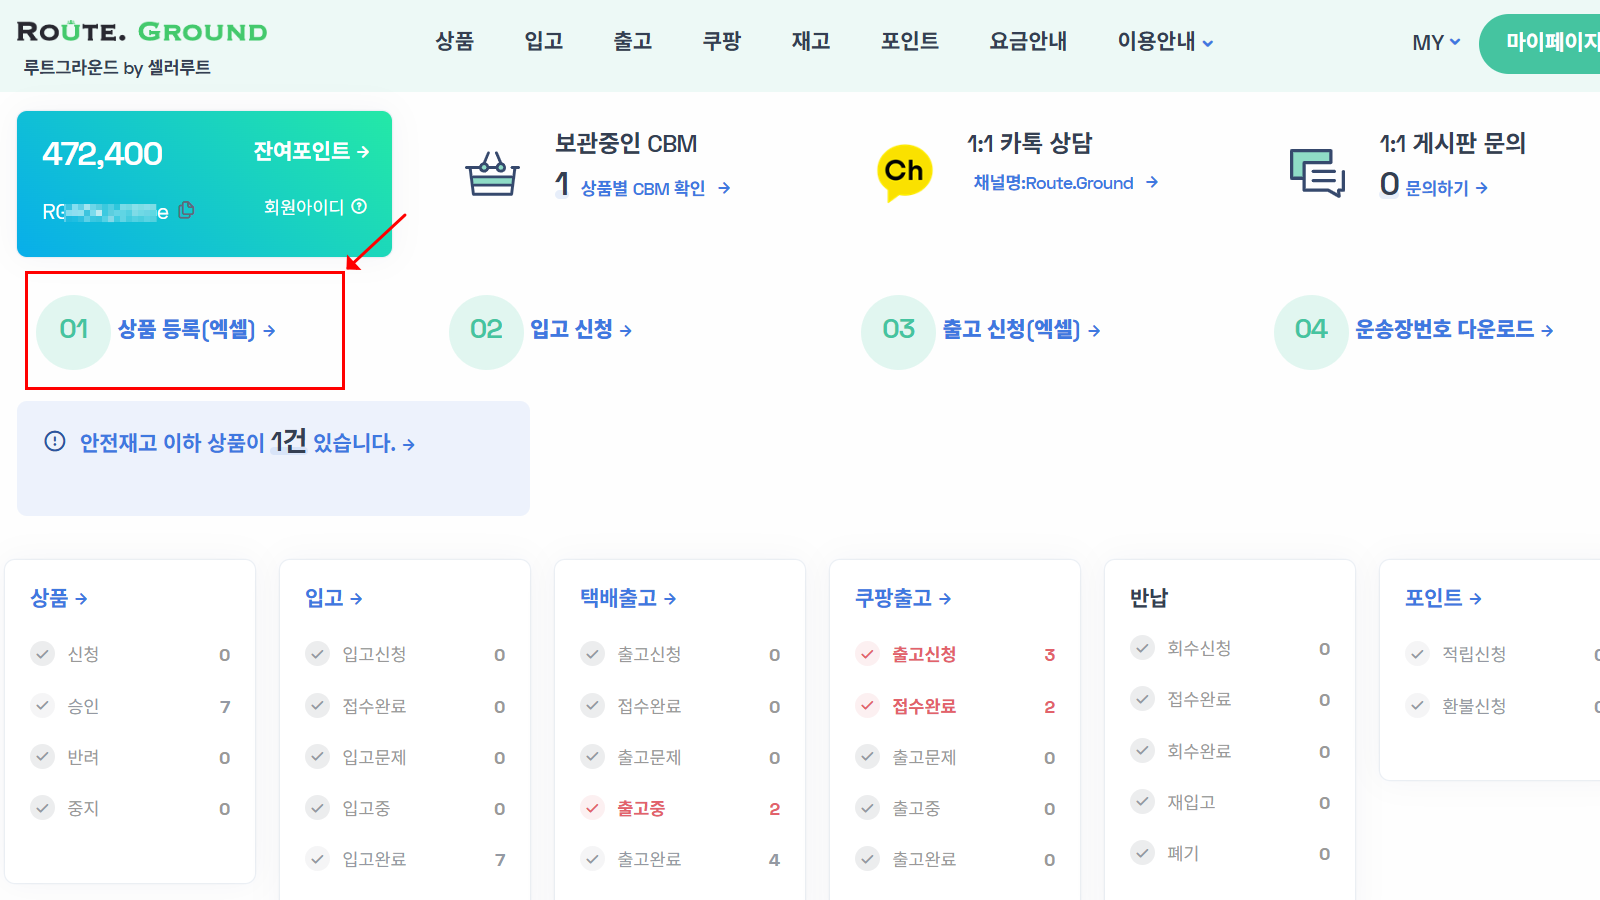
Task: Open the KakaoTalk Ch consultation icon
Action: pos(903,170)
